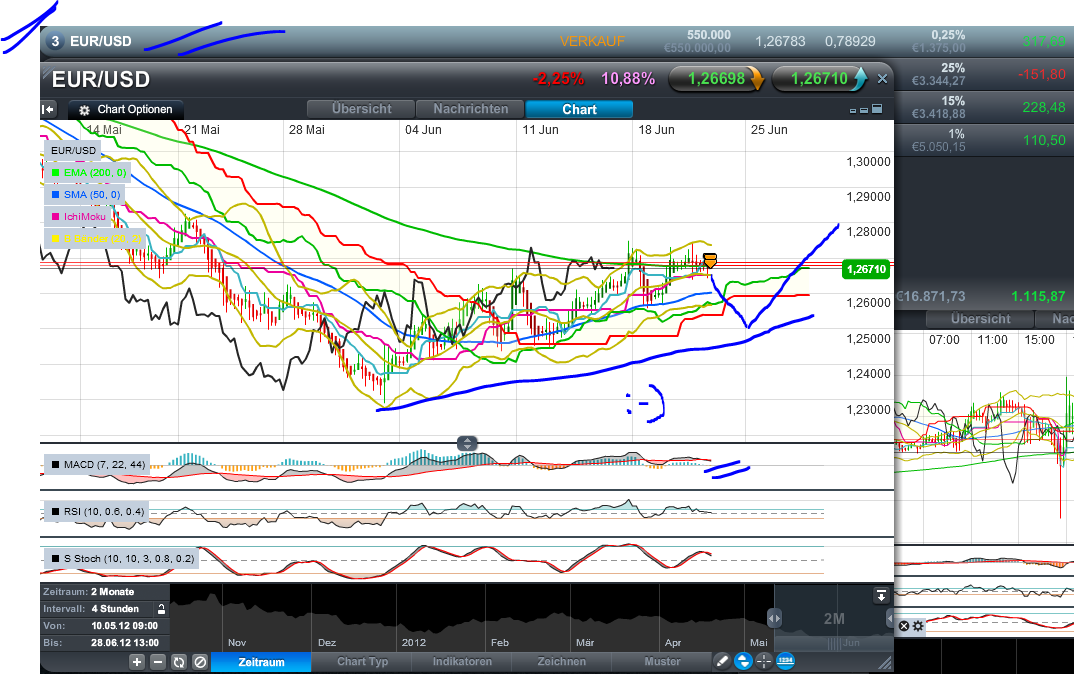
Task: Open the Chart Typ menu
Action: (362, 662)
